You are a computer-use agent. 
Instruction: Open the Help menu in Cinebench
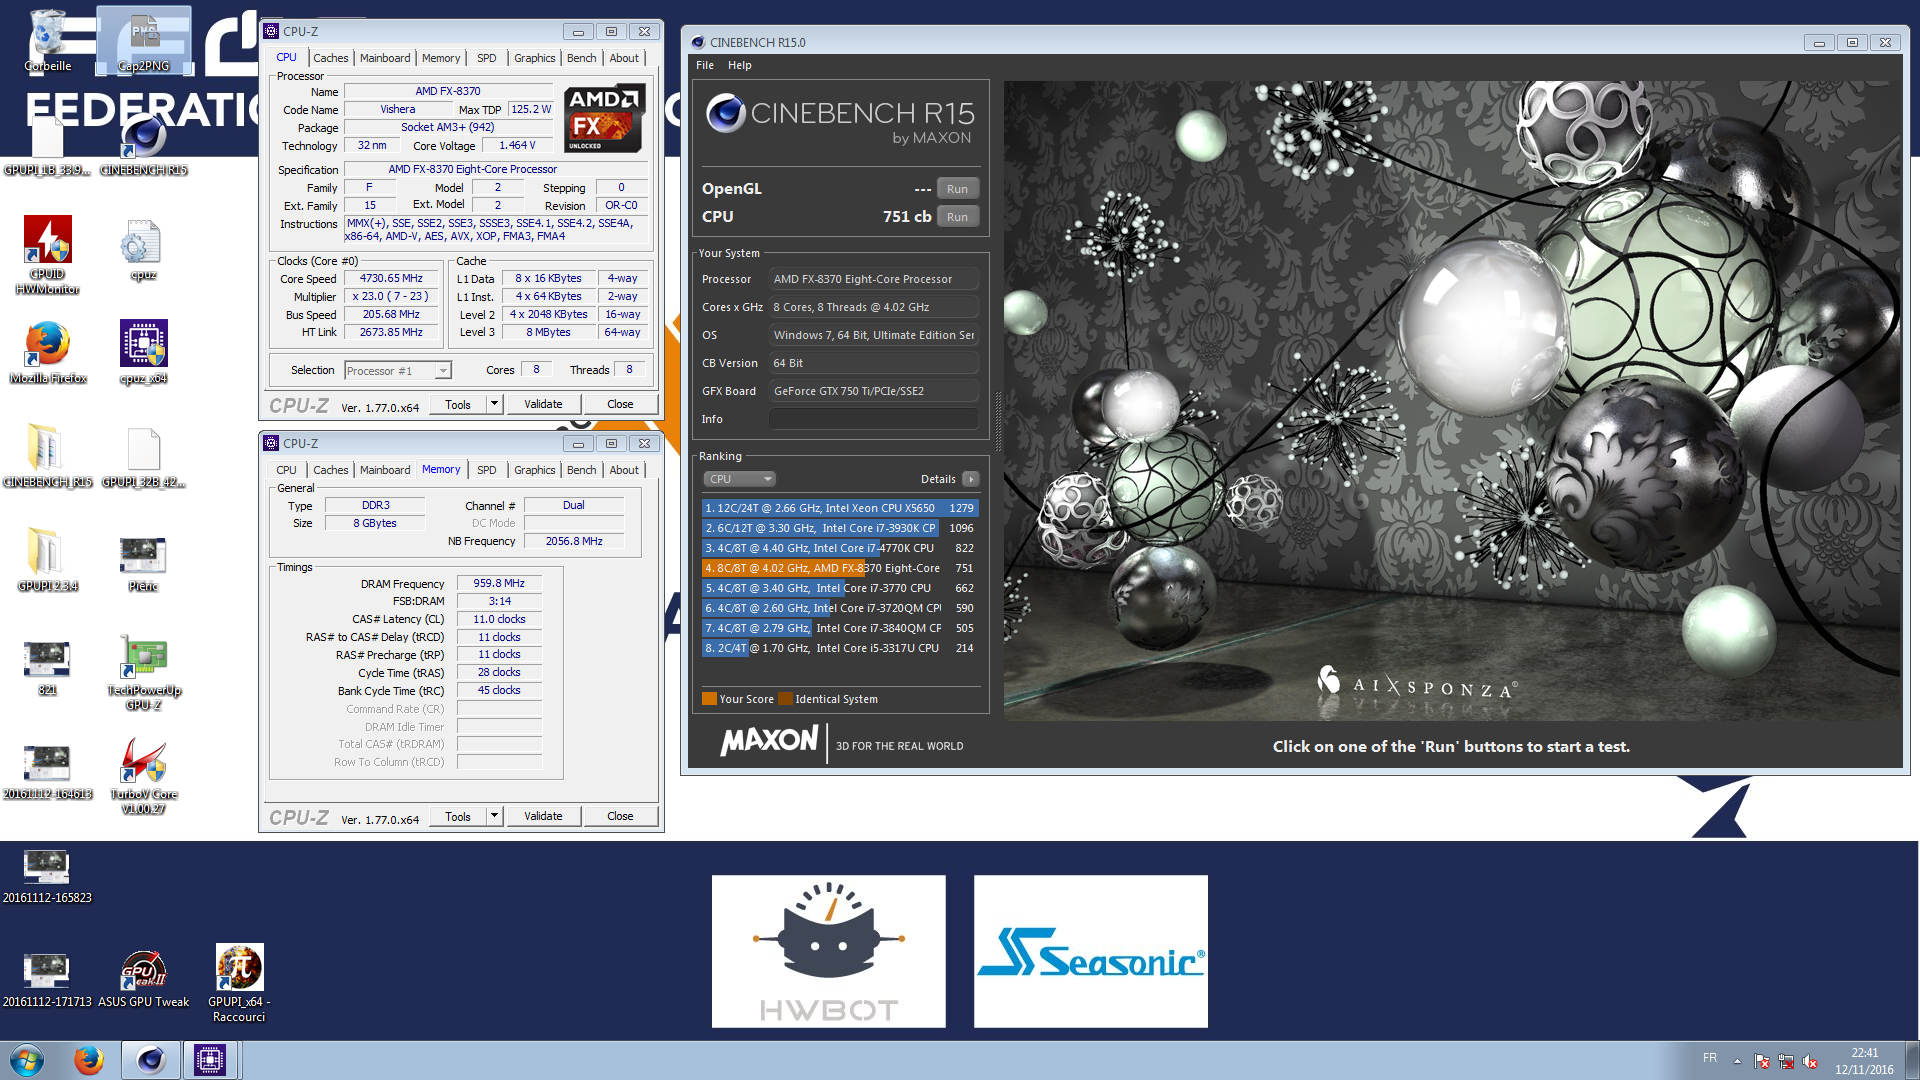740,65
